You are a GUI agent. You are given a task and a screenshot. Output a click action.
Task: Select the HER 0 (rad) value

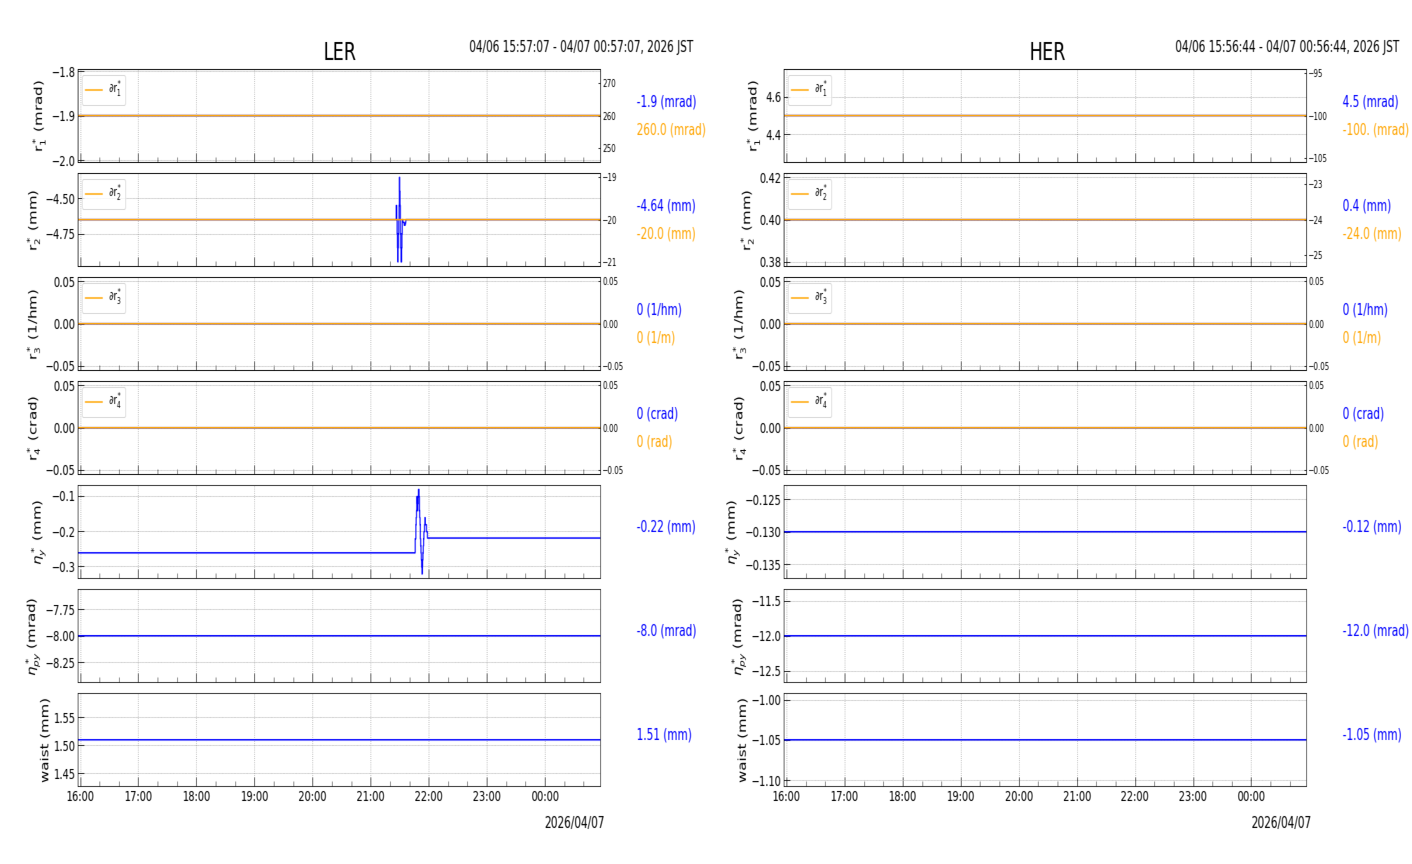[x=1360, y=442]
